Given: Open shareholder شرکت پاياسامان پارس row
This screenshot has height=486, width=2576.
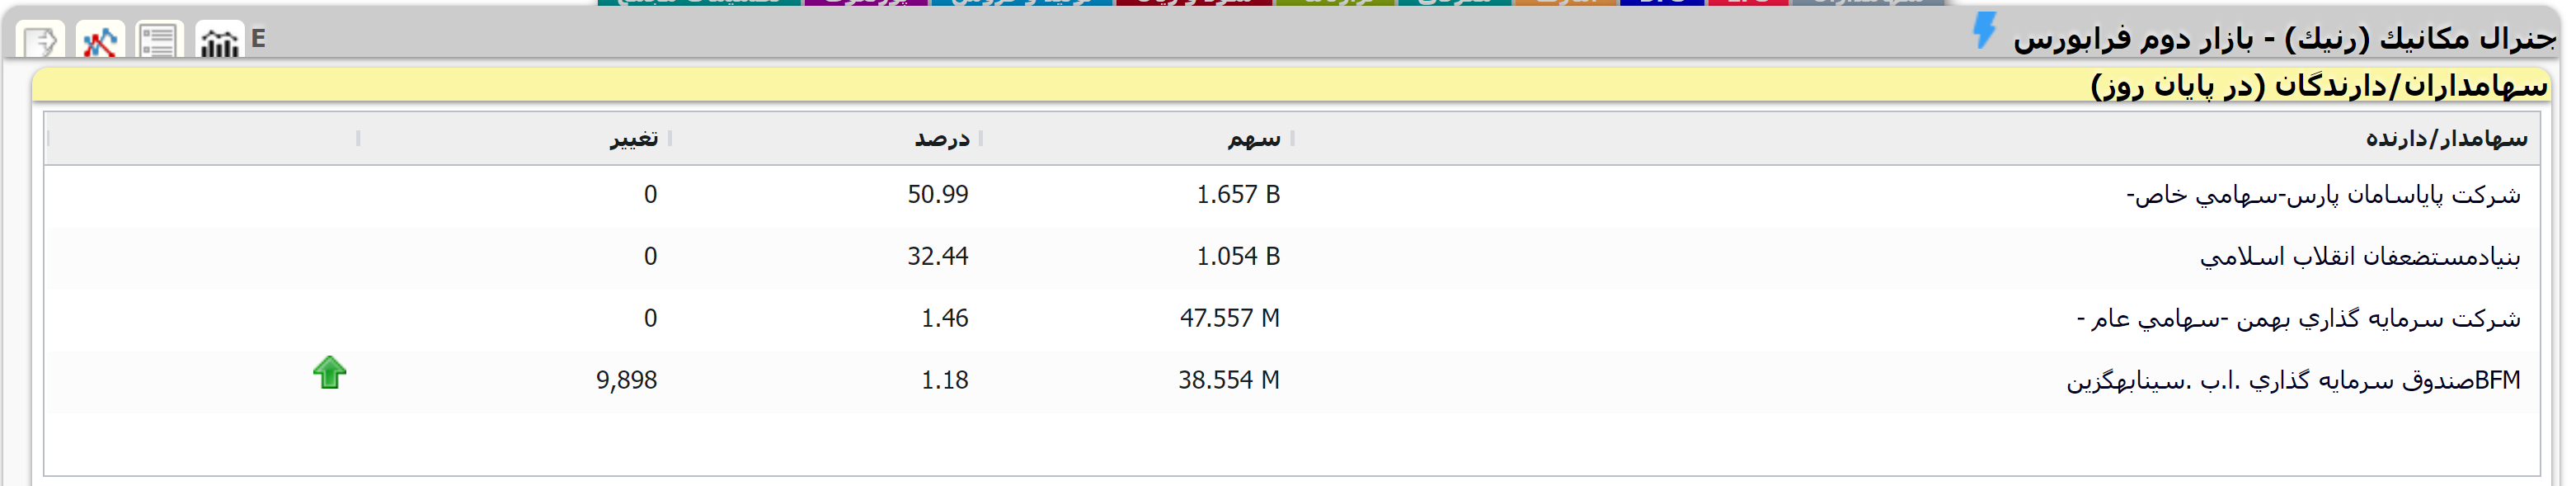Looking at the screenshot, I should [x=2322, y=195].
